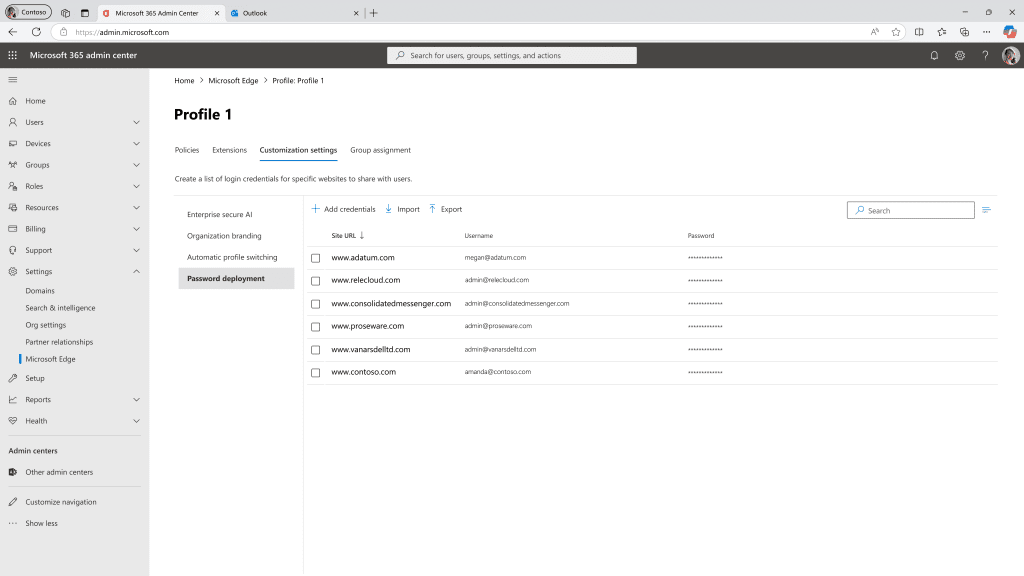
Task: Switch to the Policies tab
Action: [x=187, y=150]
